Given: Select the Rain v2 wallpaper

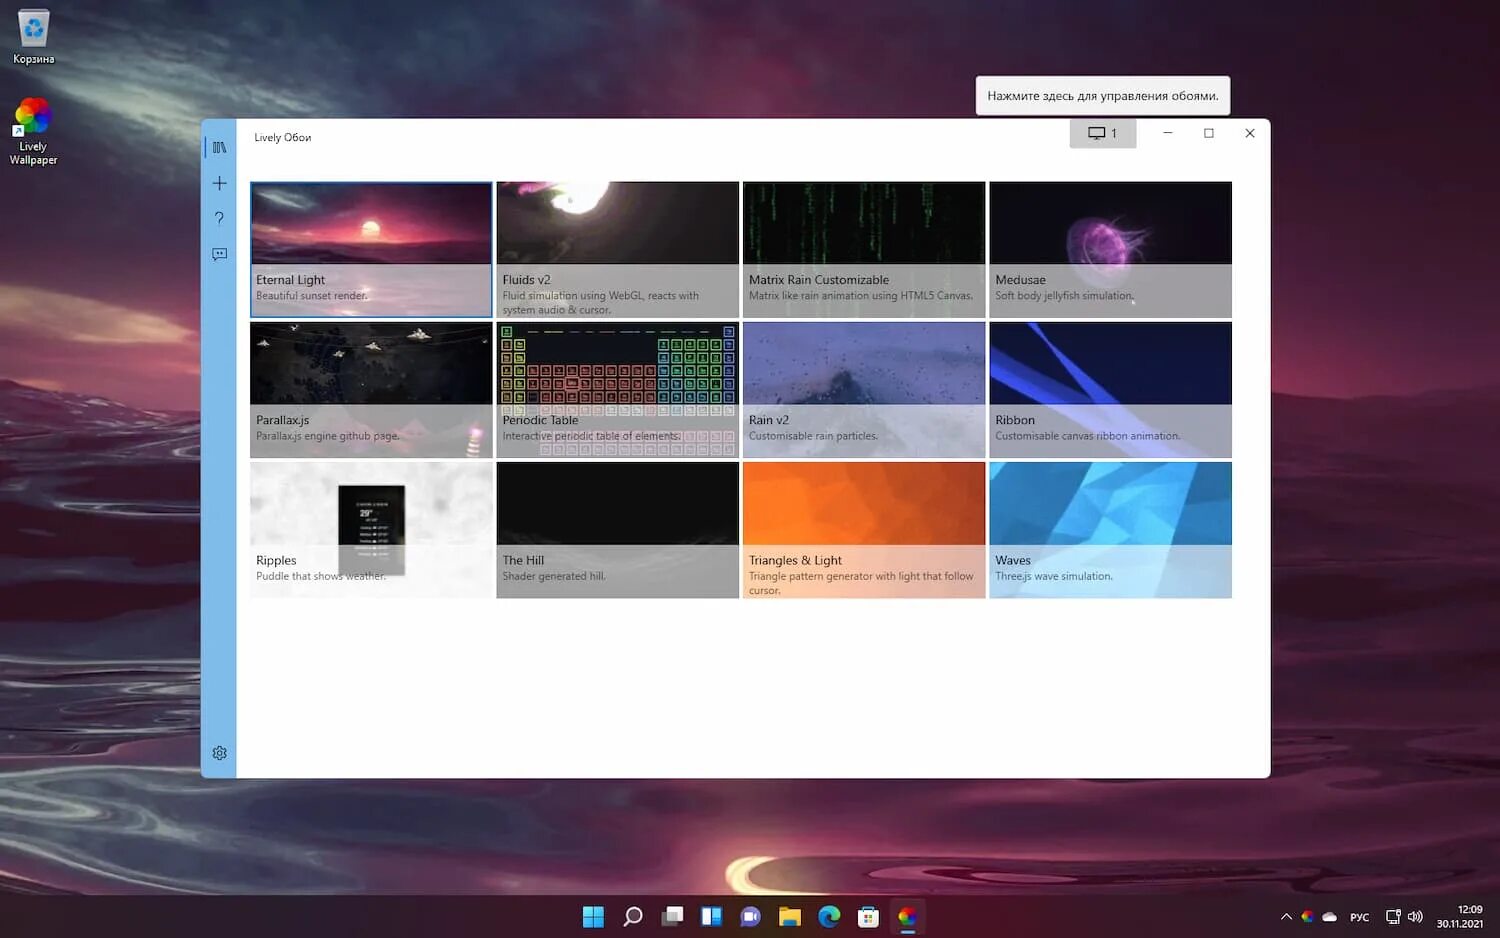Looking at the screenshot, I should (864, 390).
